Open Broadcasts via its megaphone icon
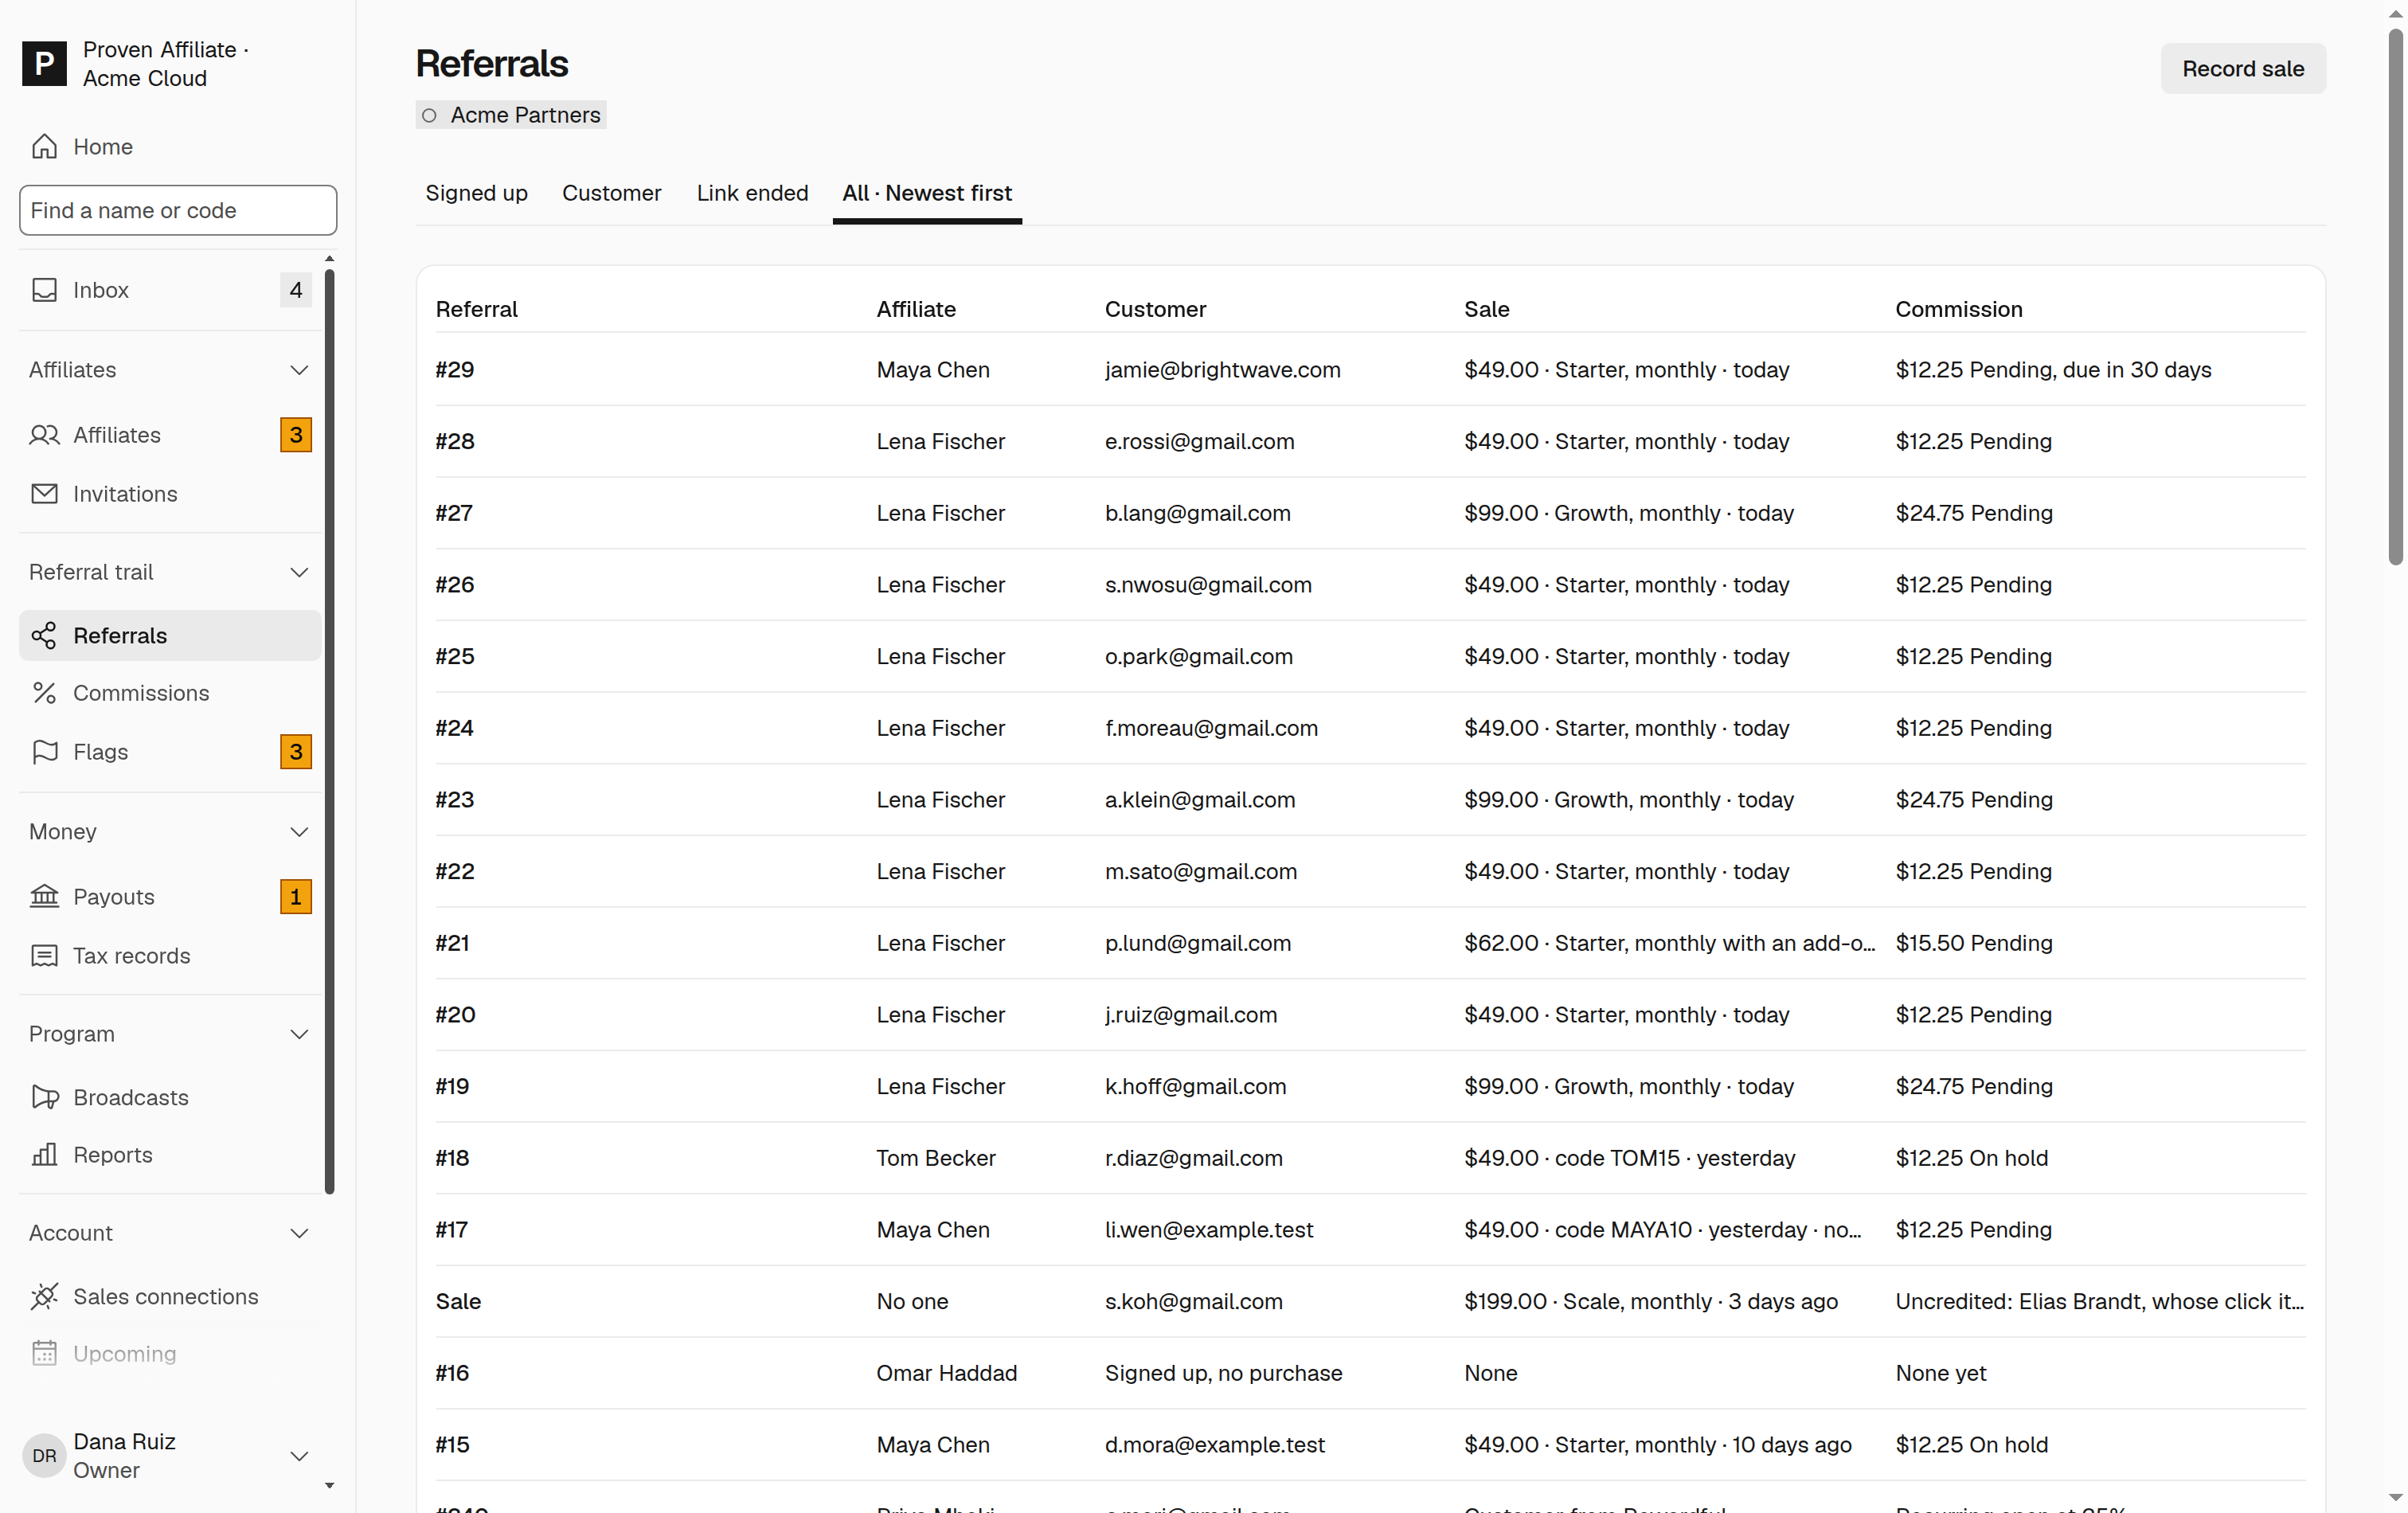The width and height of the screenshot is (2408, 1513). click(x=44, y=1098)
